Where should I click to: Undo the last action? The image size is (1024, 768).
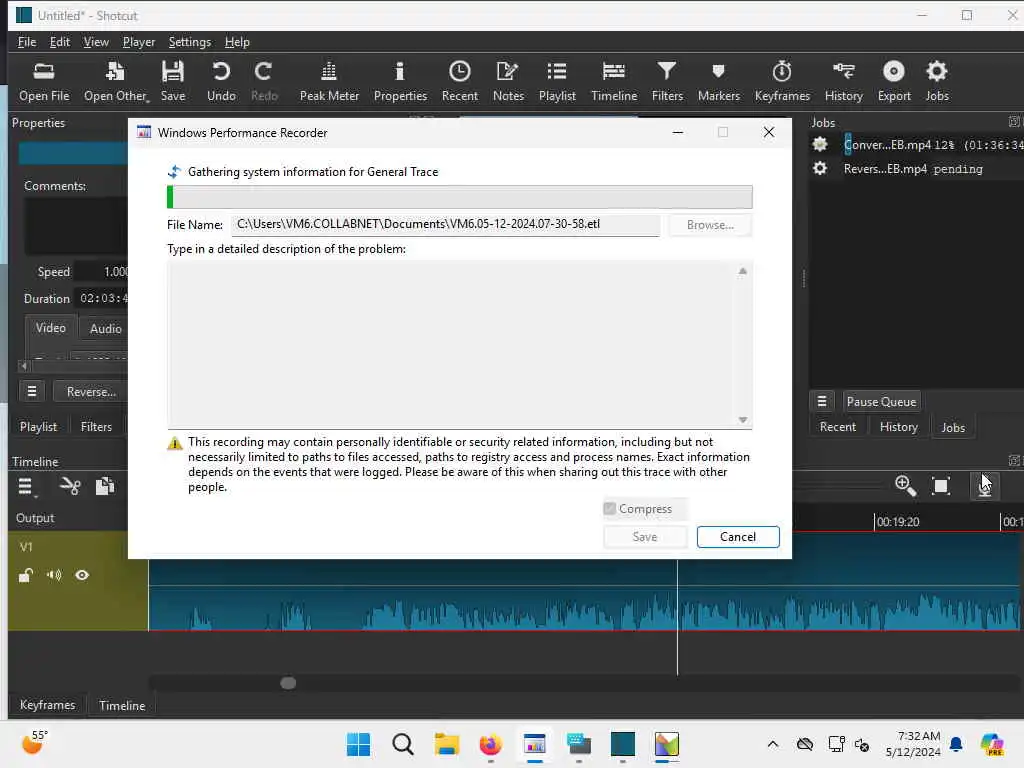[x=221, y=81]
